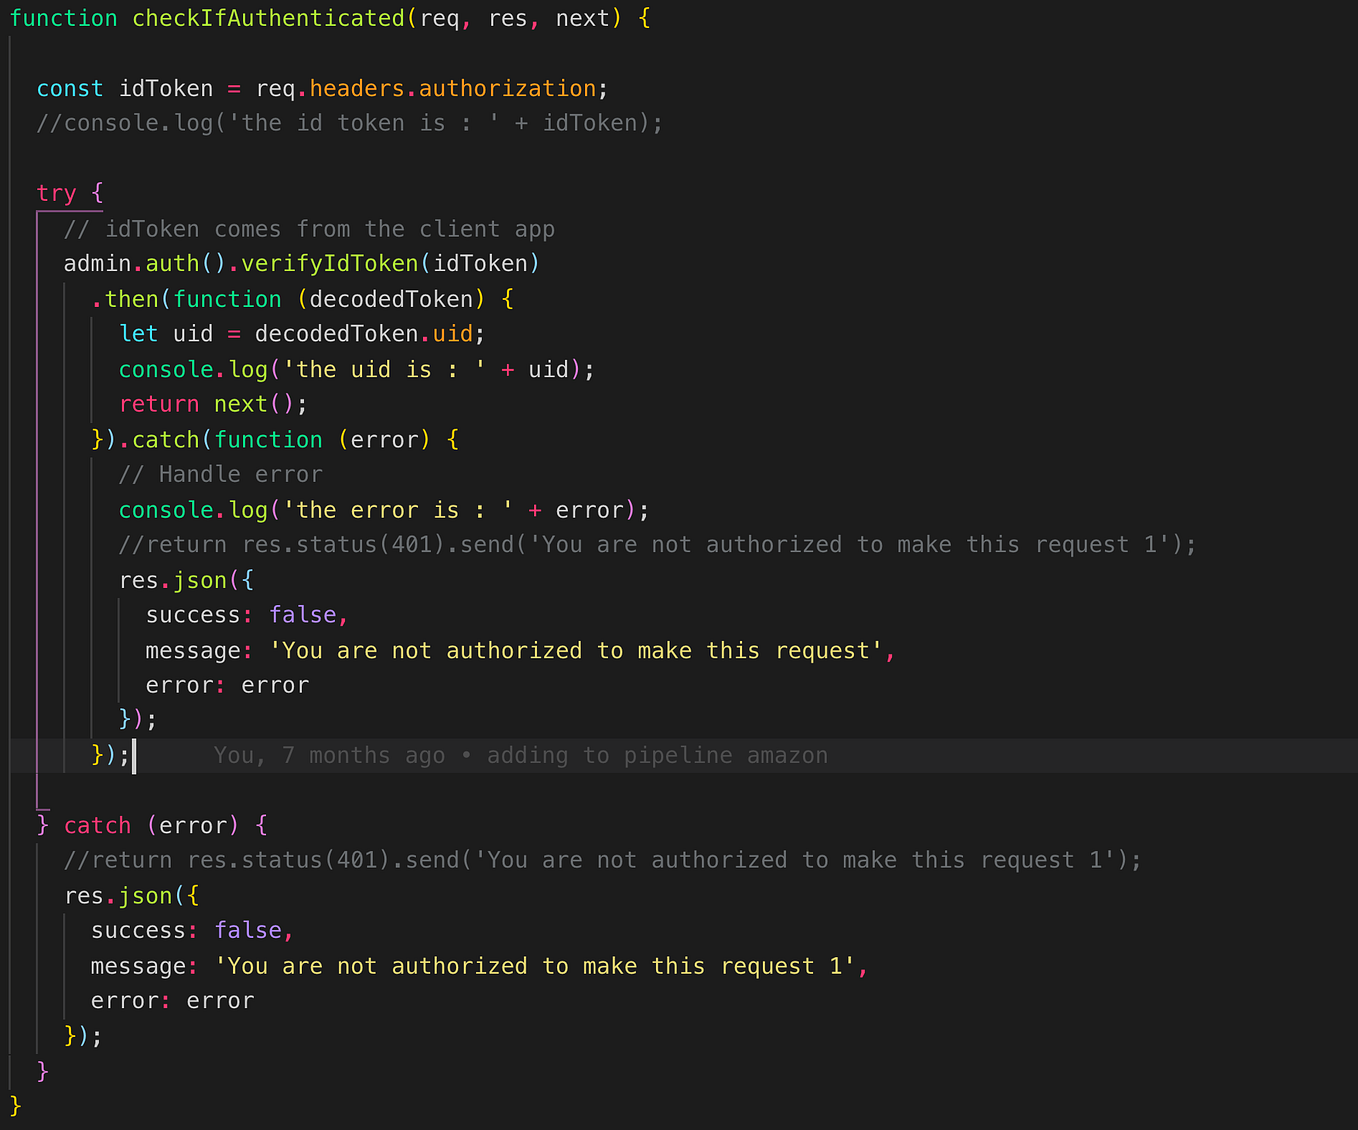Click the try keyword
This screenshot has width=1358, height=1130.
click(55, 192)
